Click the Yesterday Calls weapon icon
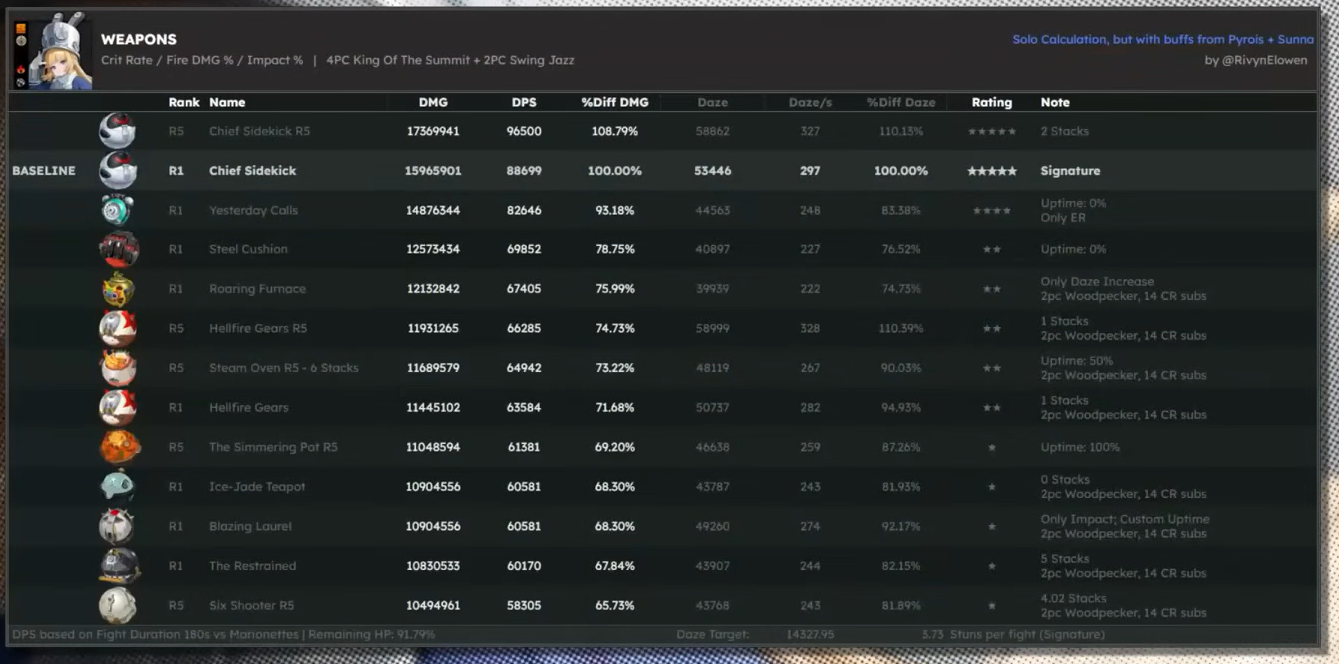 [x=117, y=210]
